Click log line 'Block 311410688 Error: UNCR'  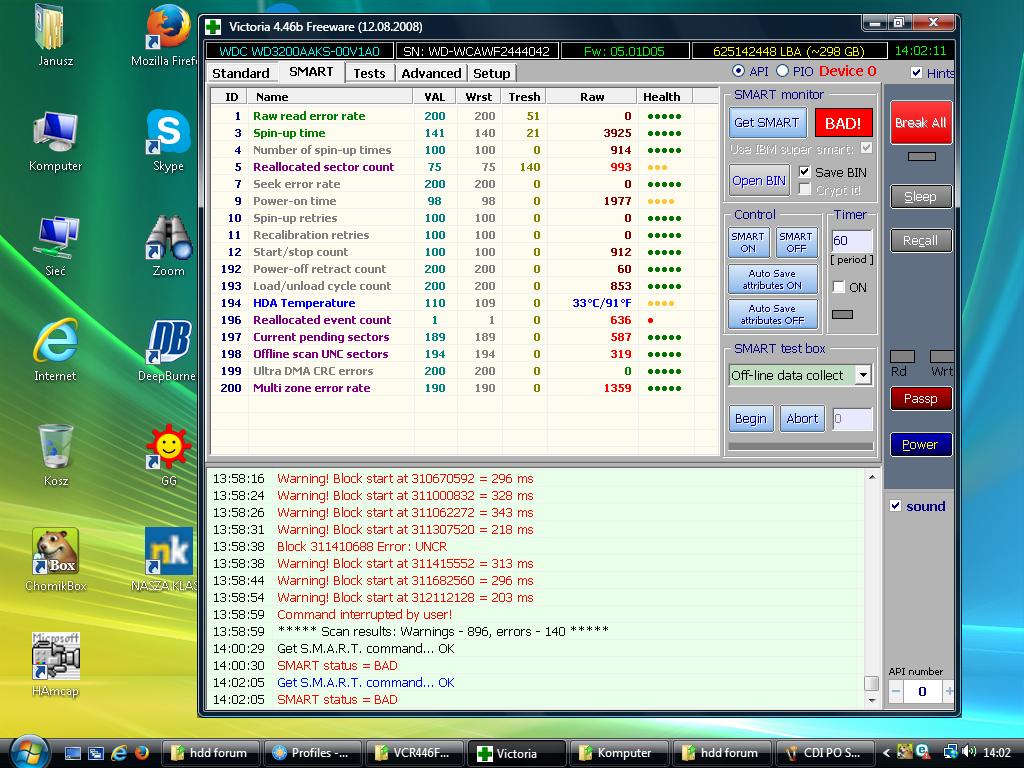point(362,547)
